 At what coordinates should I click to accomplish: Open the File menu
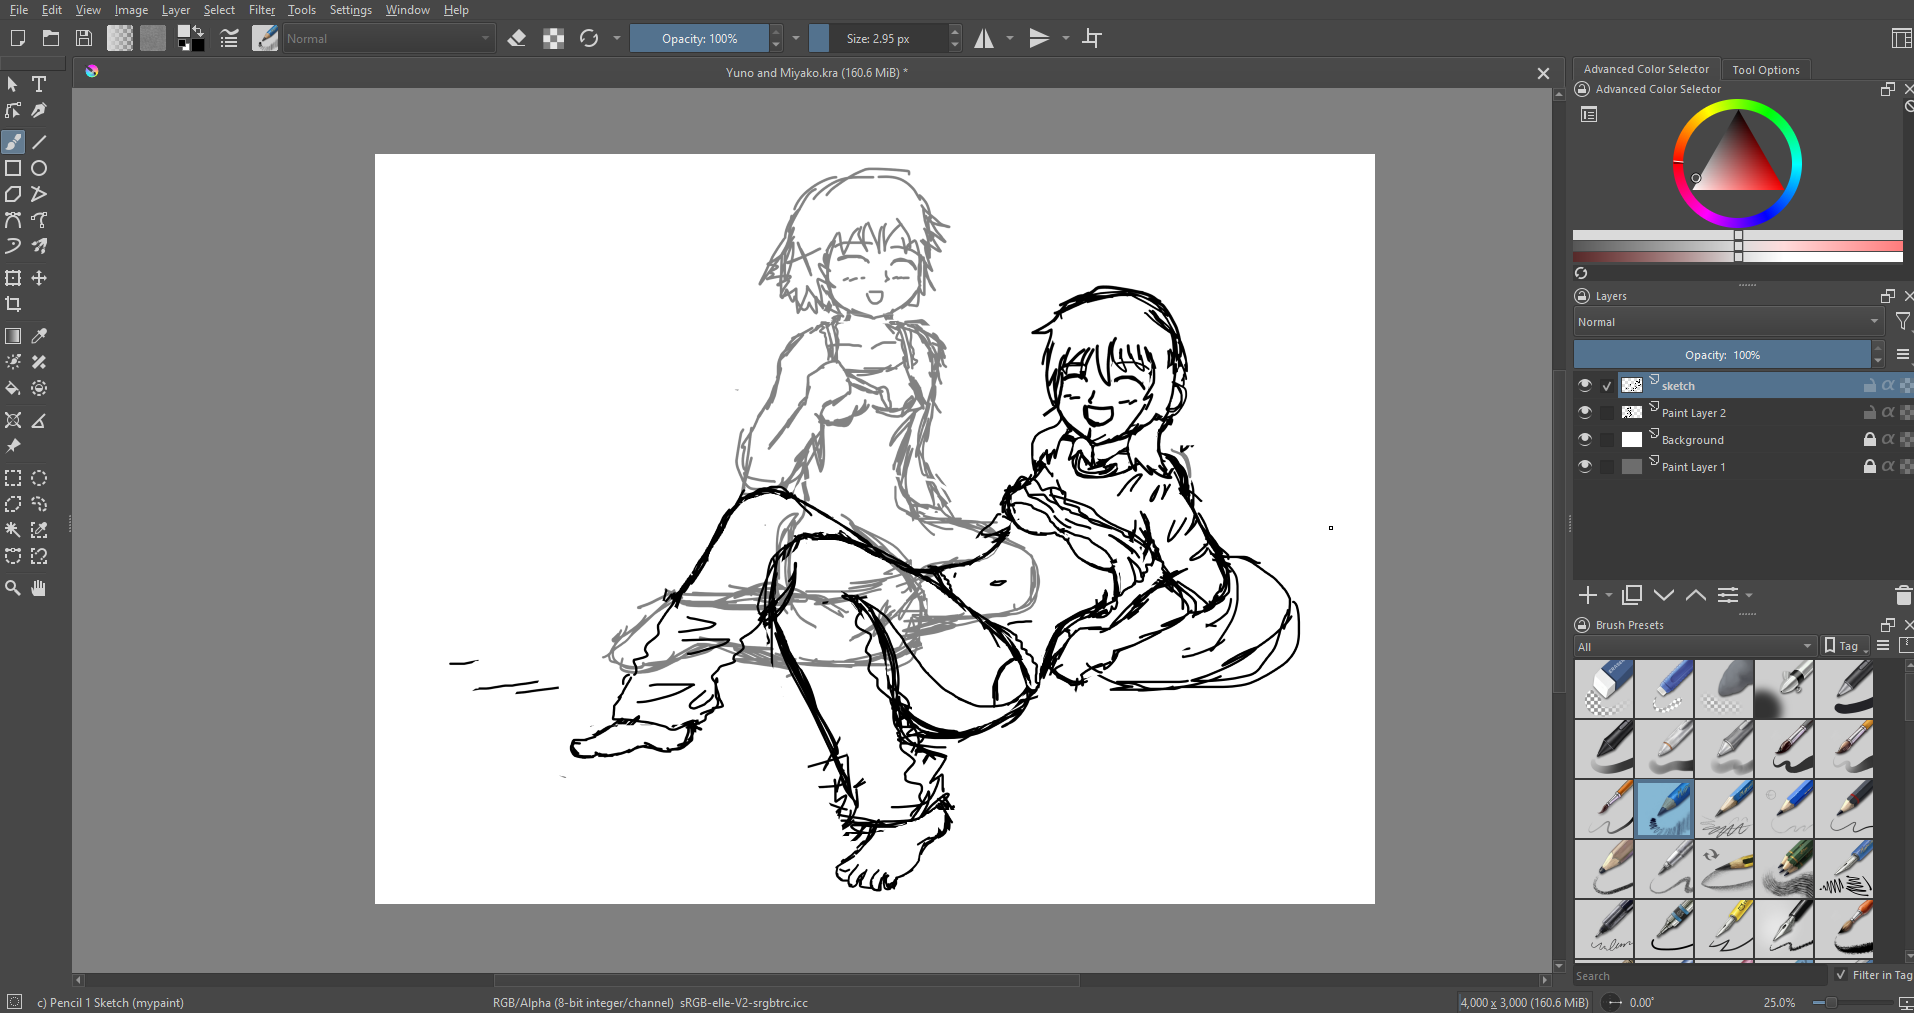click(19, 10)
